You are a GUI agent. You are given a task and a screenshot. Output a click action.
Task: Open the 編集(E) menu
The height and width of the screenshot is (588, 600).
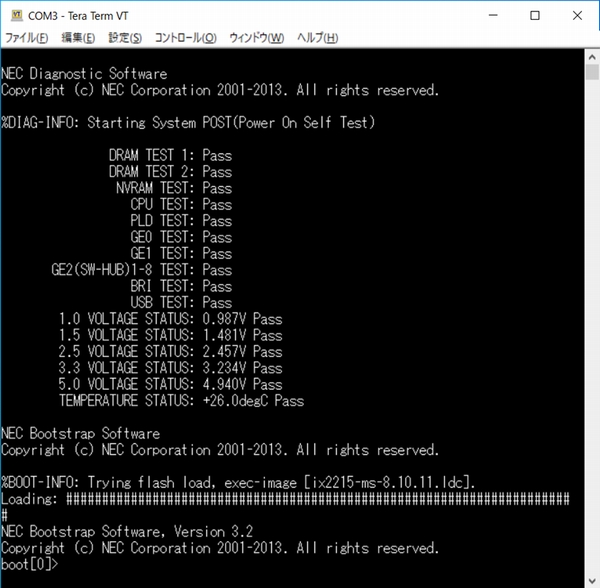click(x=78, y=38)
